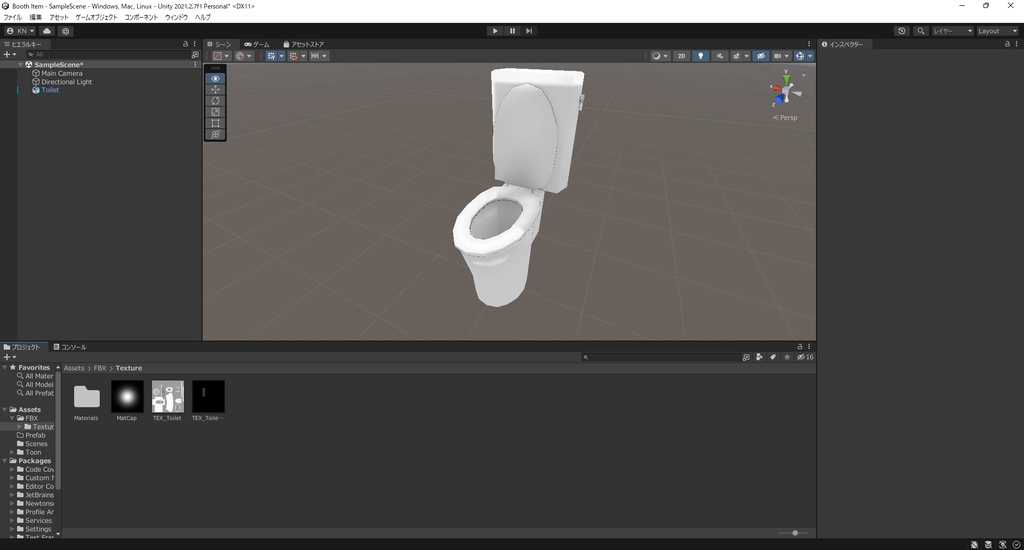The image size is (1024, 550).
Task: Expand the Toon folder
Action: [x=12, y=452]
